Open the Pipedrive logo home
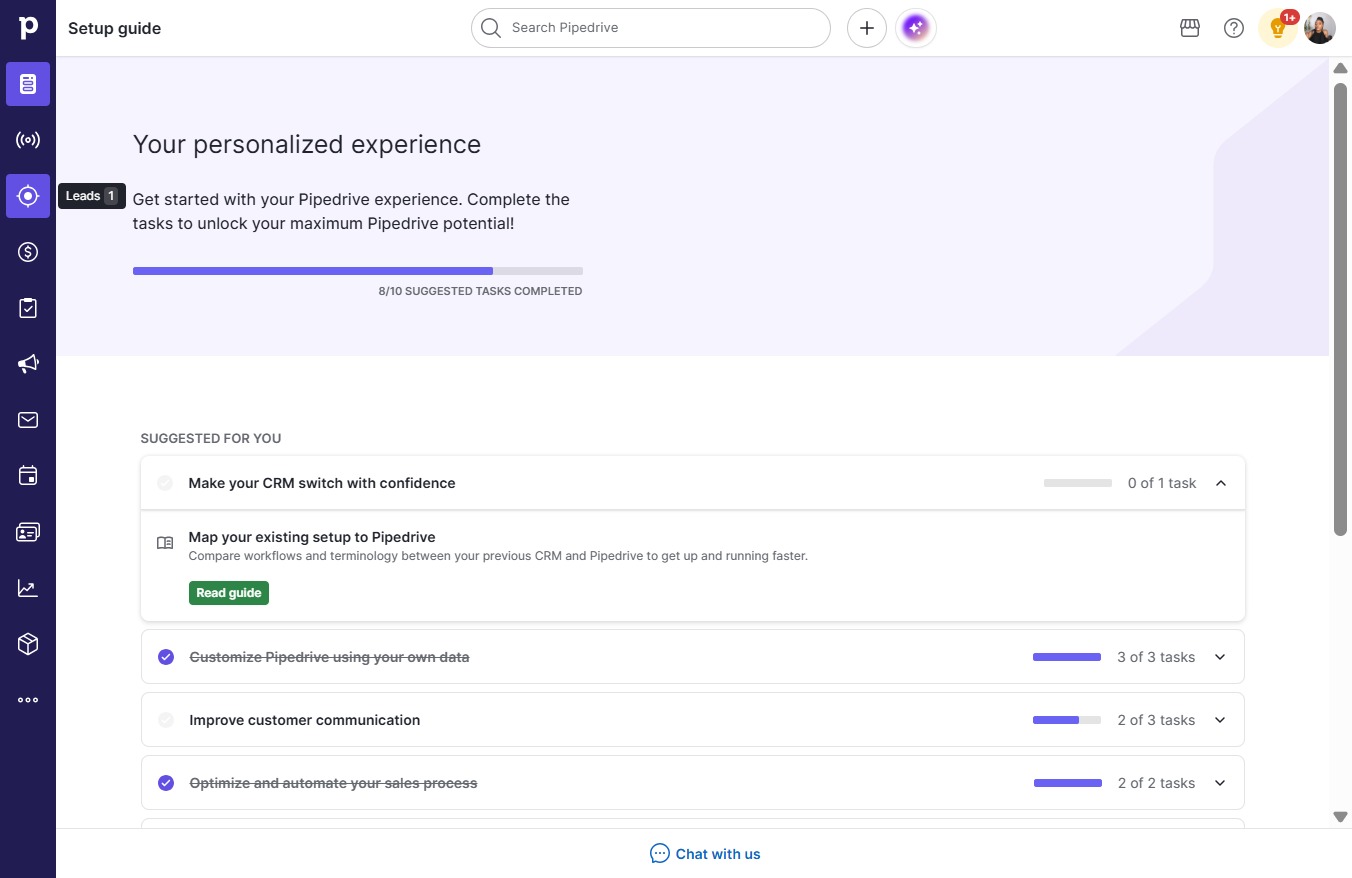Screen dimensions: 1352x878 click(x=28, y=28)
